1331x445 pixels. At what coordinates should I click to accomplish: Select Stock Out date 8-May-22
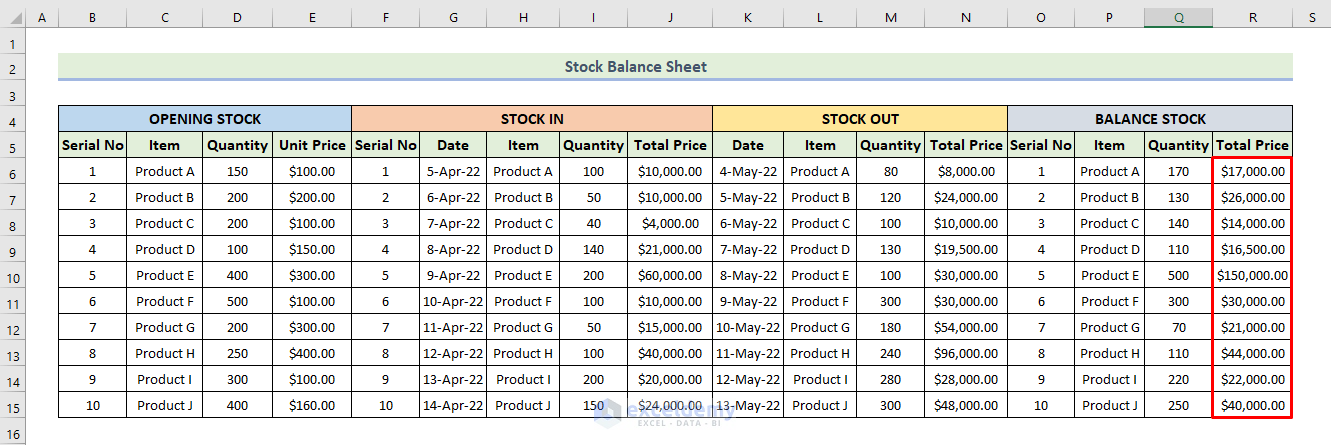tap(748, 275)
